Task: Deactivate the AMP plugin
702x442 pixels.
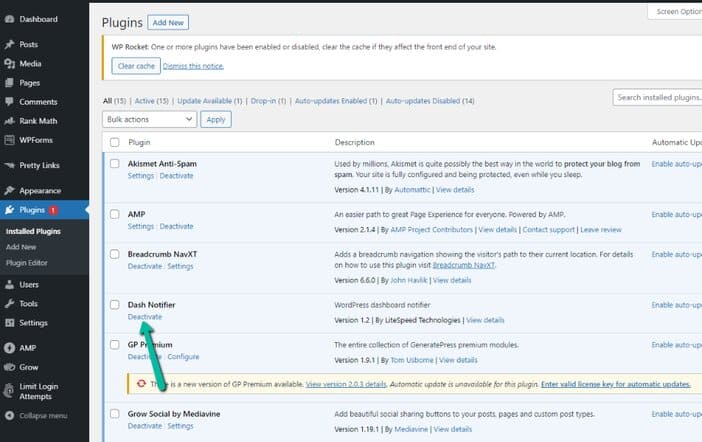Action: [x=176, y=226]
